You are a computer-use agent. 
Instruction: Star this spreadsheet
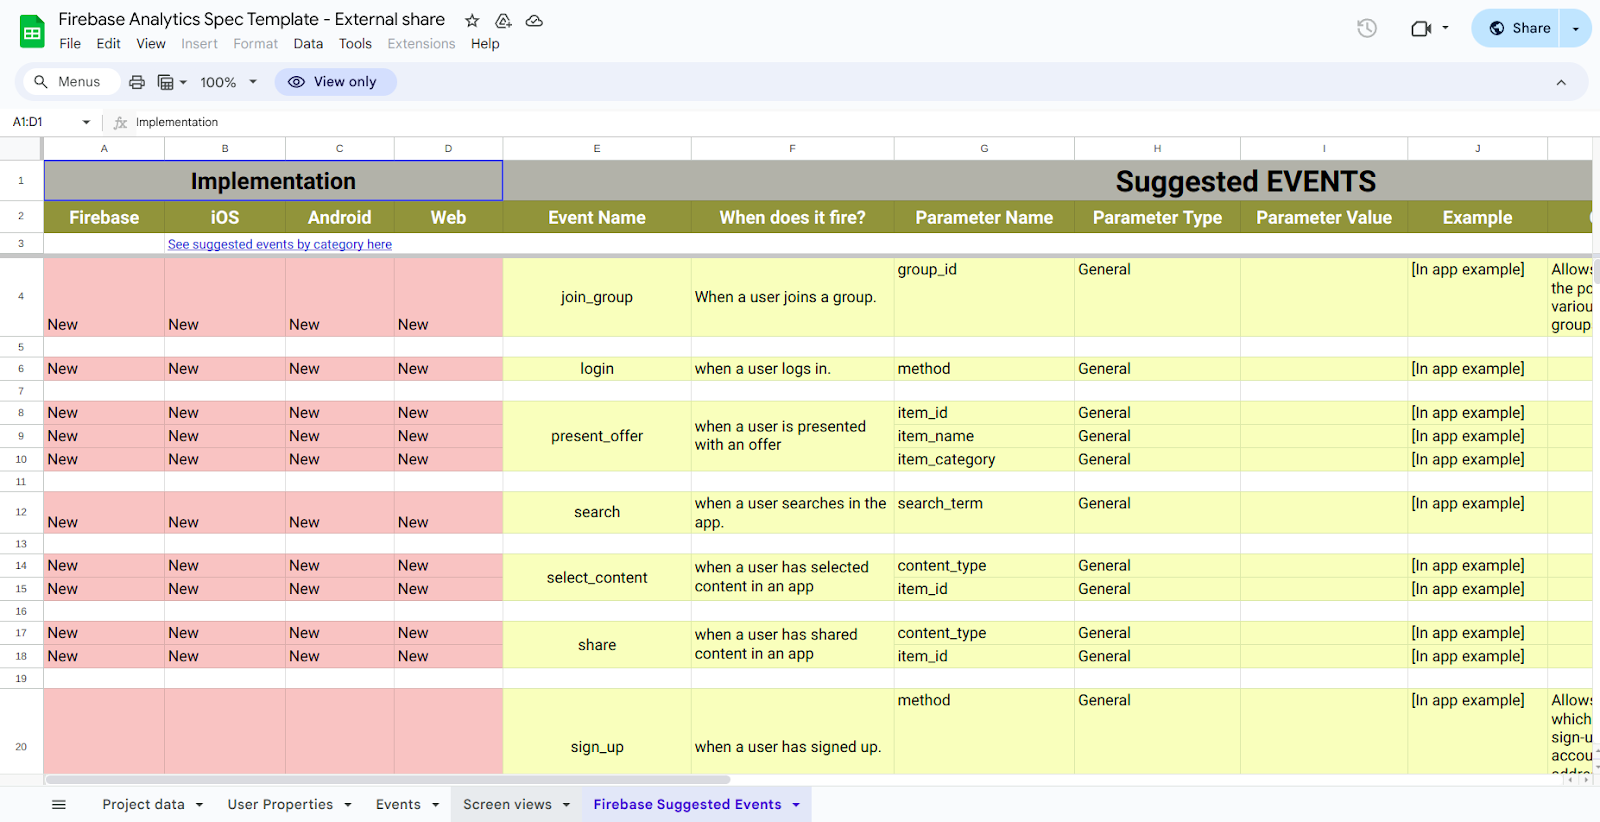point(472,20)
